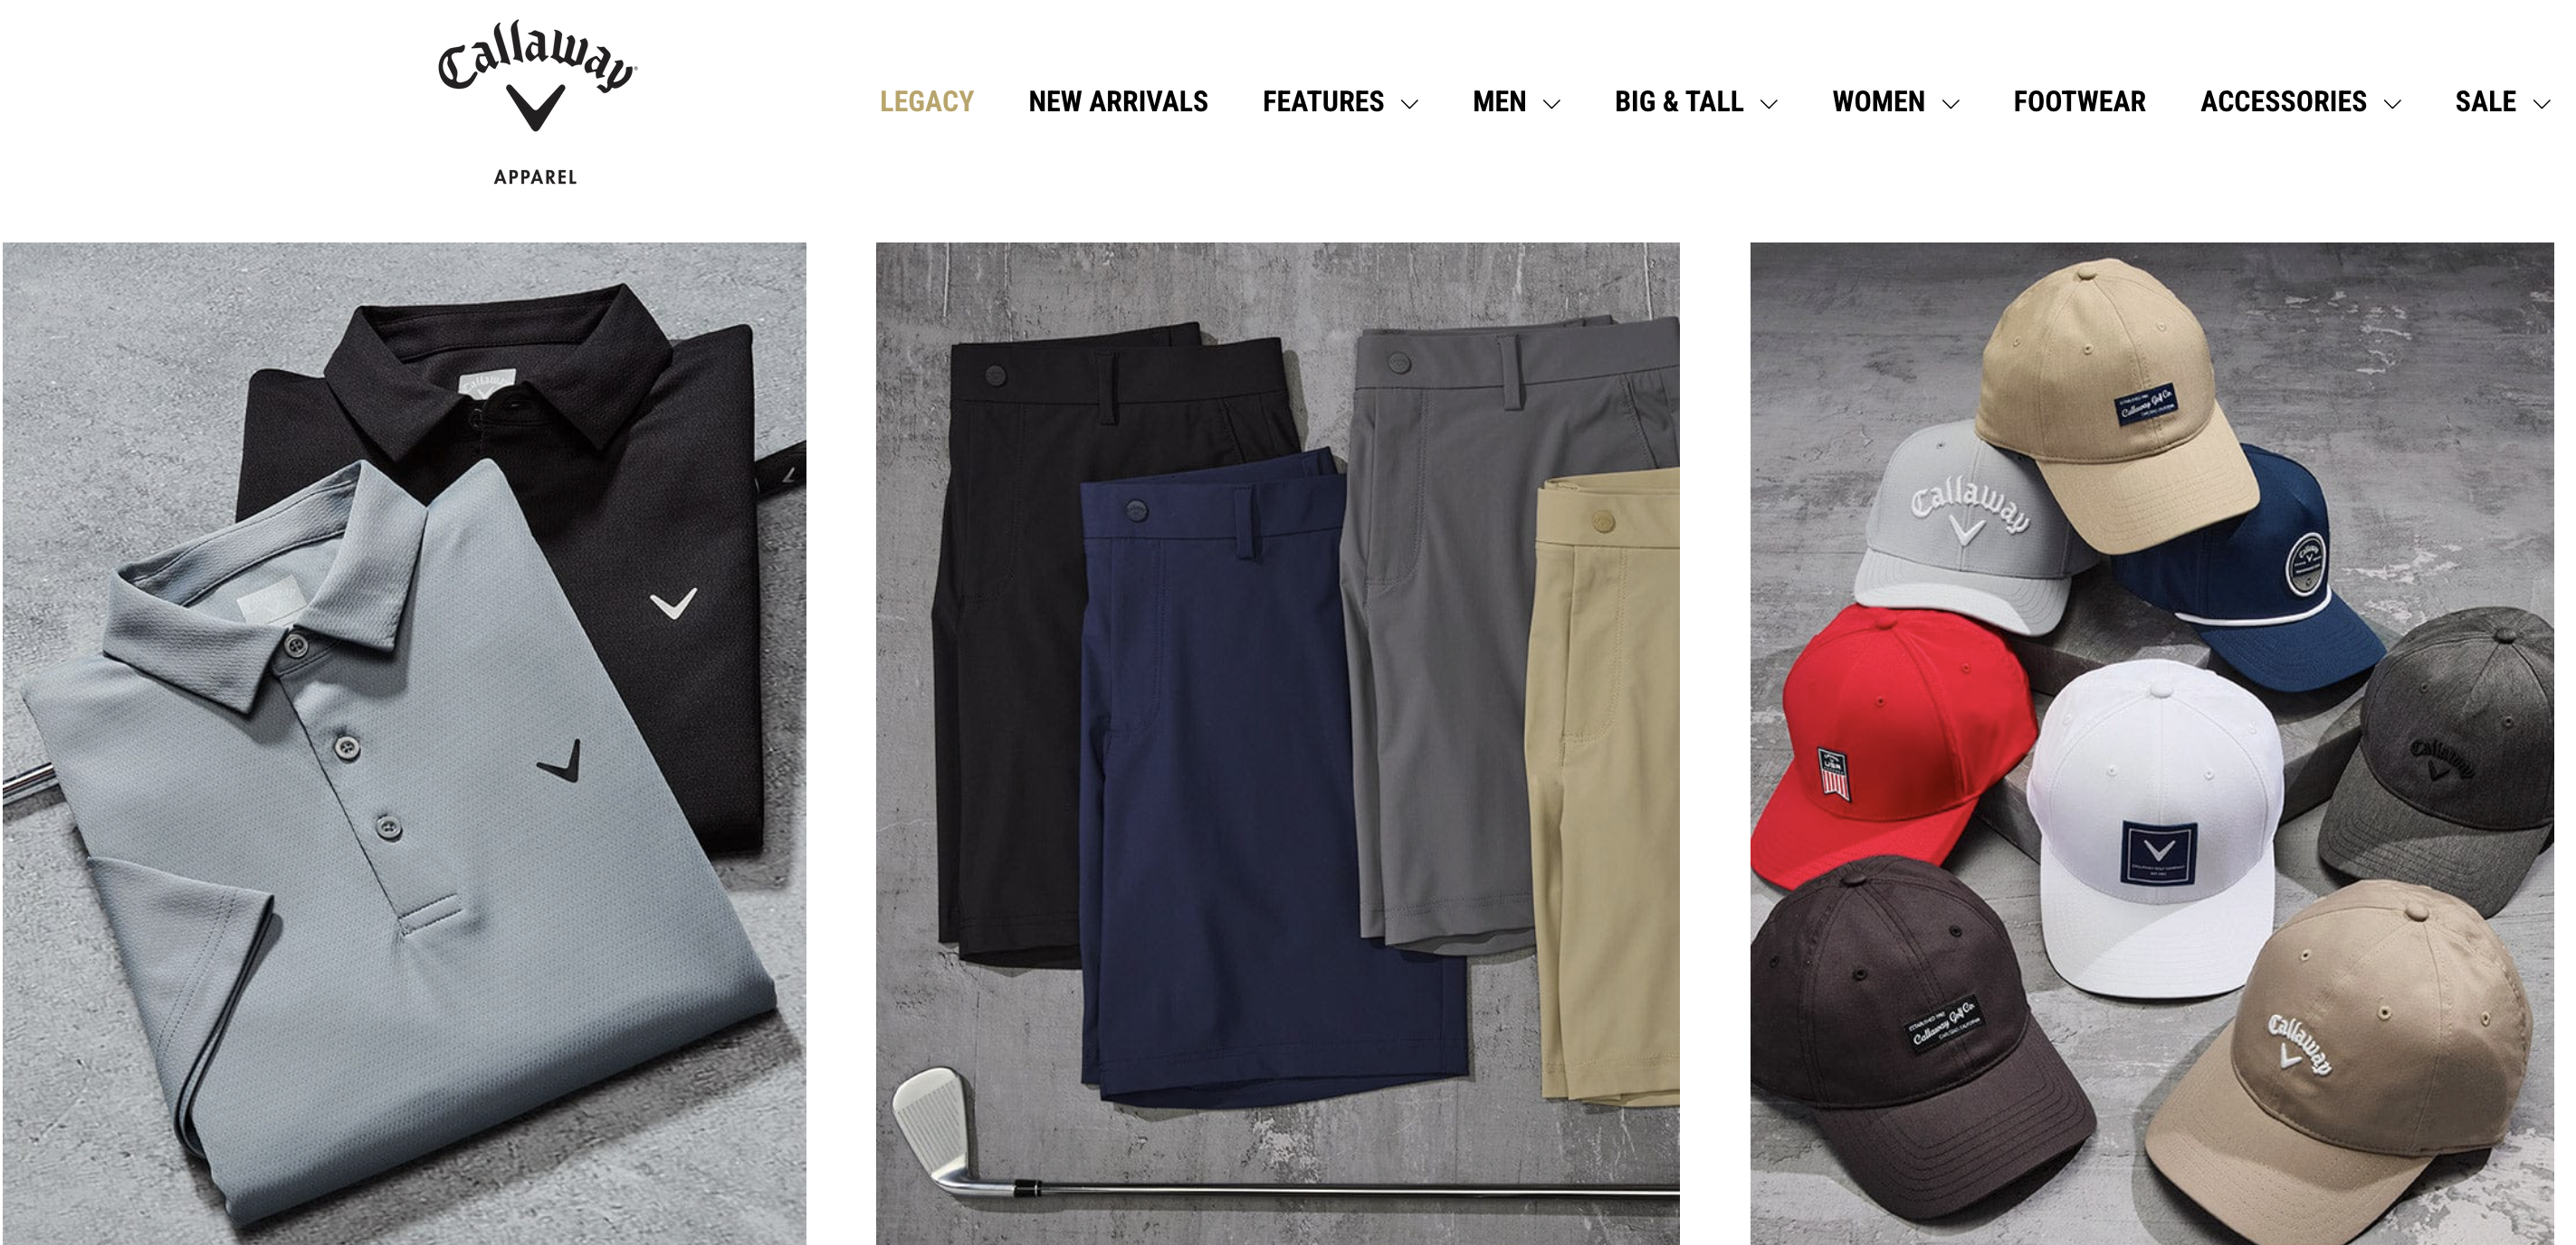This screenshot has height=1245, width=2576.
Task: Expand the FEATURES dropdown chevron
Action: (1410, 104)
